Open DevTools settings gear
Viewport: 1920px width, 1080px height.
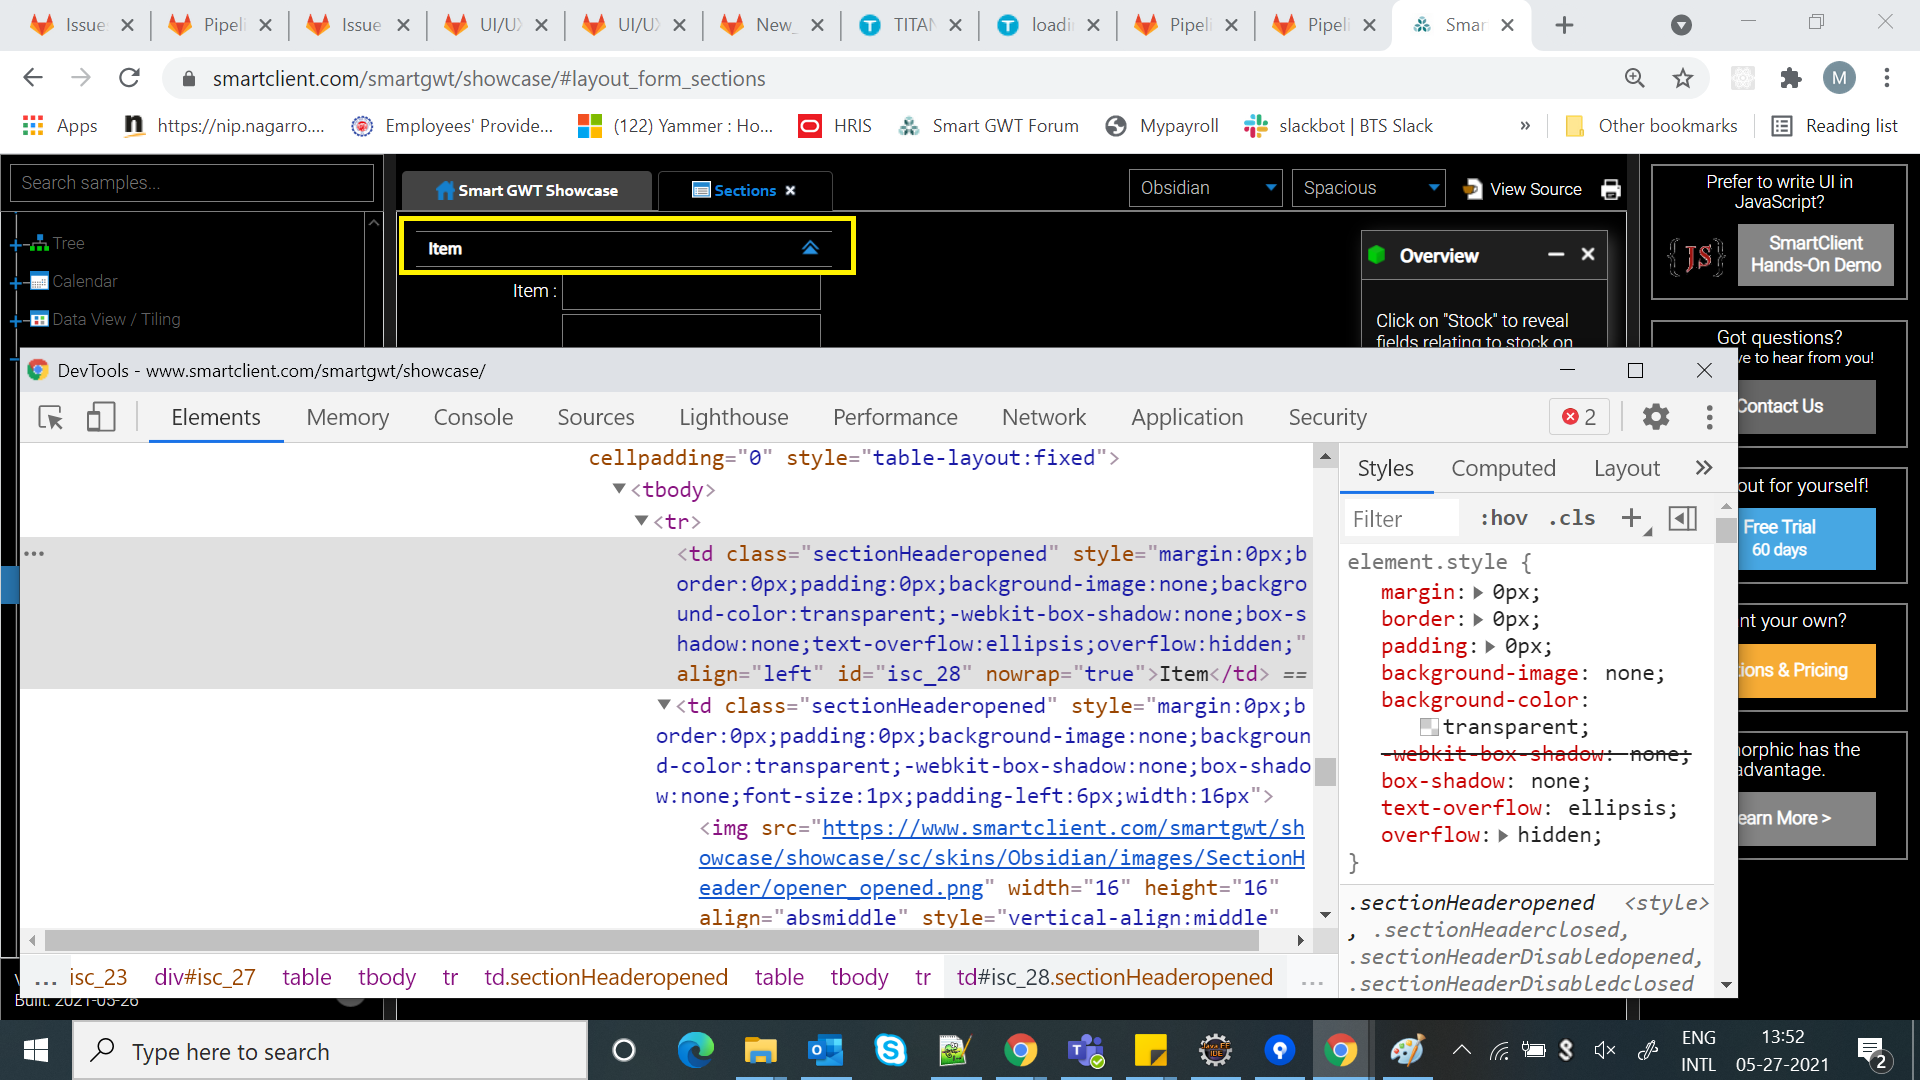coord(1656,417)
